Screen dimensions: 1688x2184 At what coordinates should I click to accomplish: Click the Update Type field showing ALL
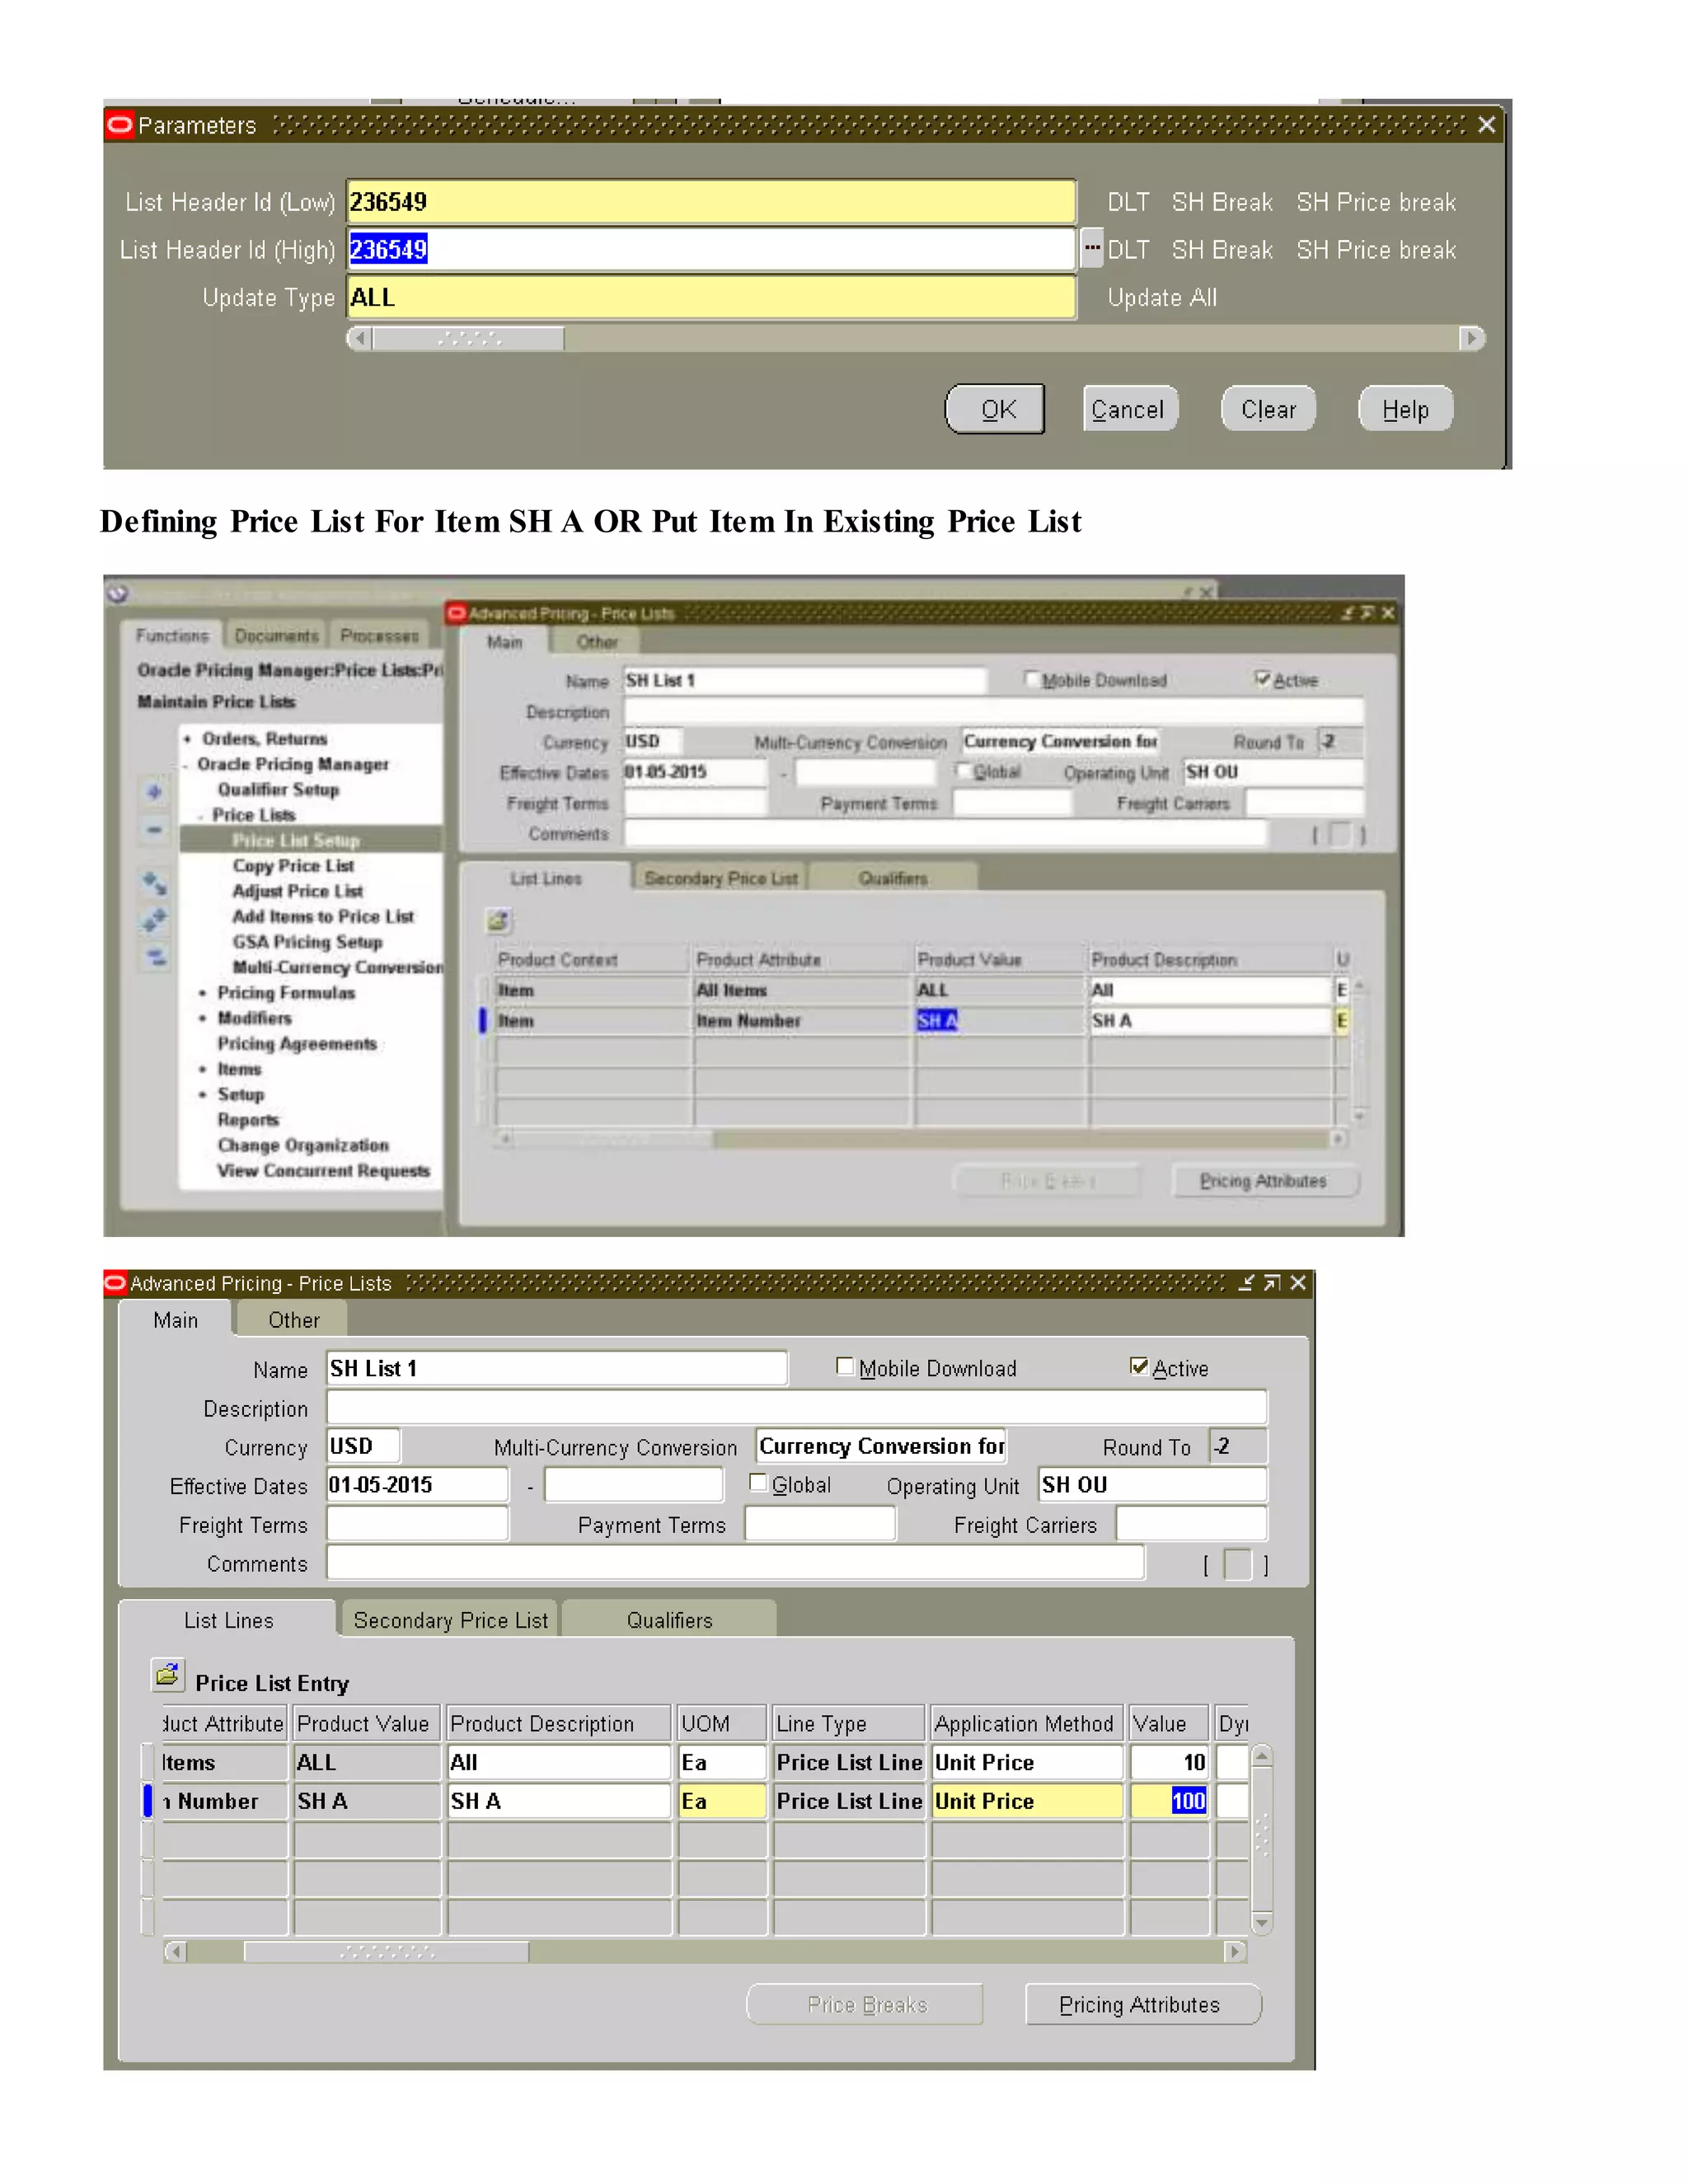[711, 297]
